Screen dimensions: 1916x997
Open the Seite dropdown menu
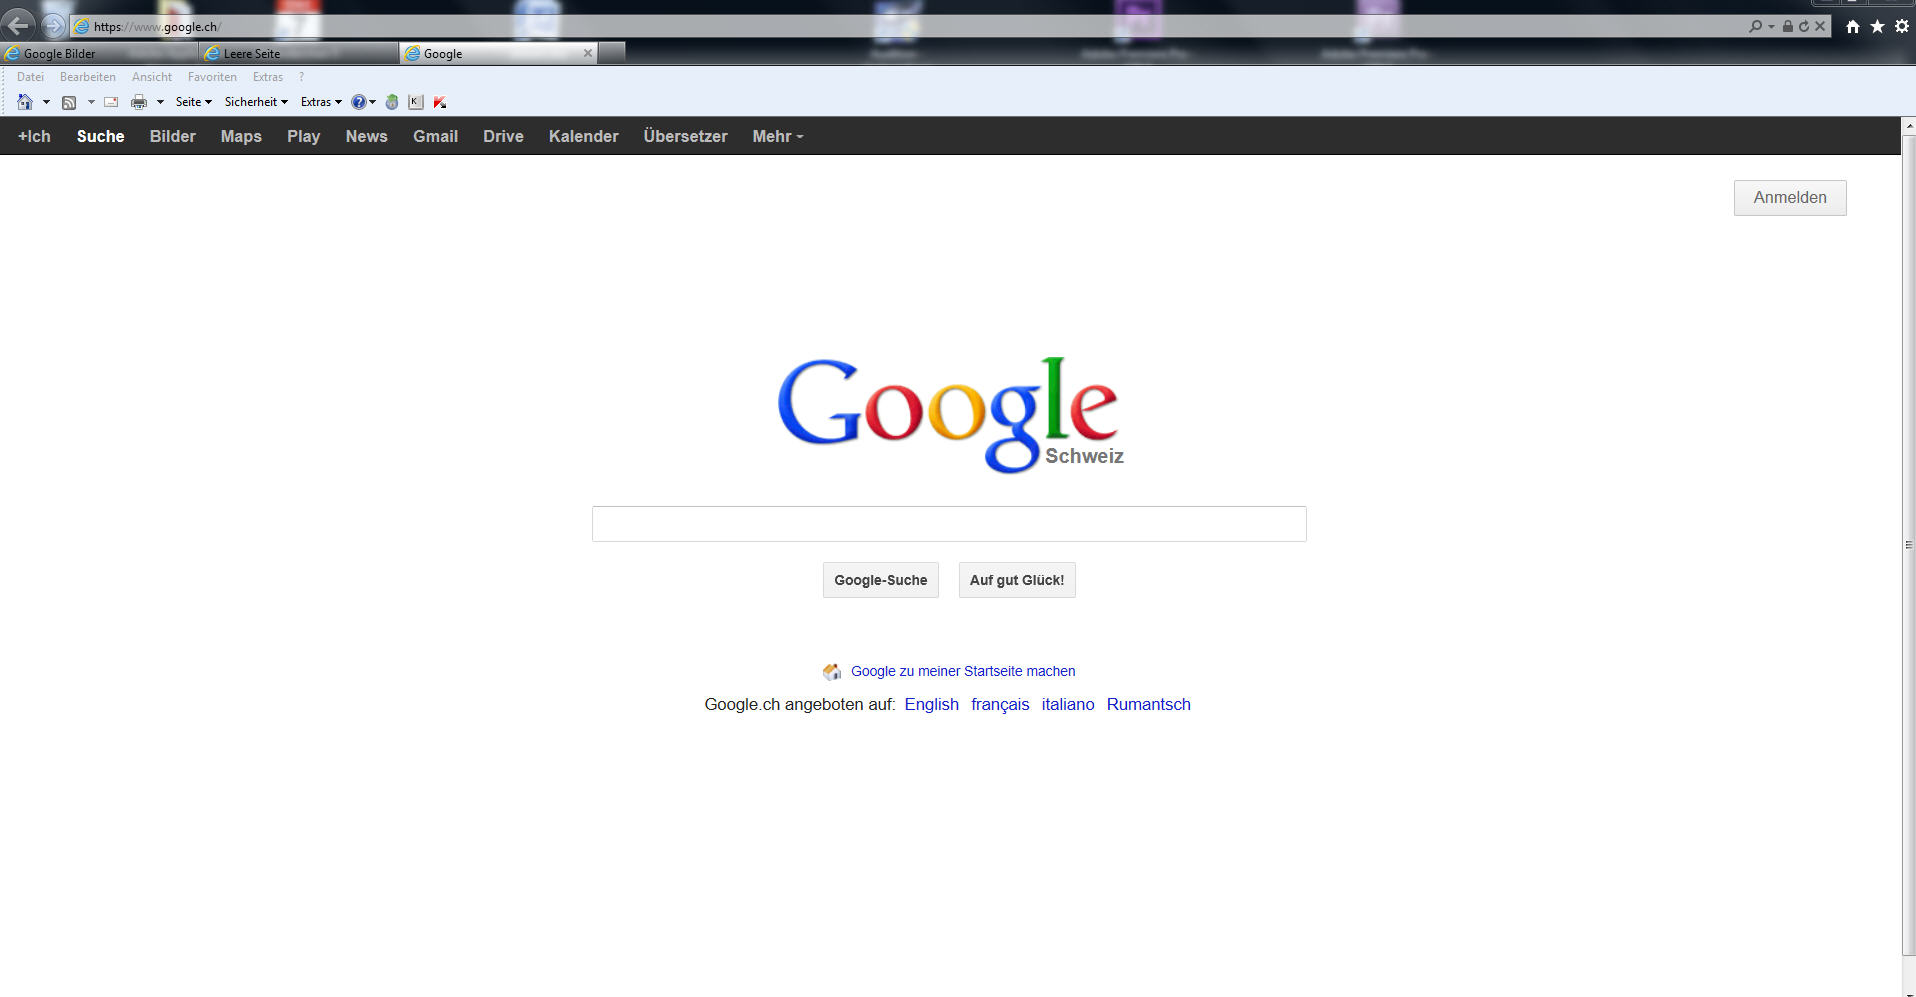(x=194, y=102)
